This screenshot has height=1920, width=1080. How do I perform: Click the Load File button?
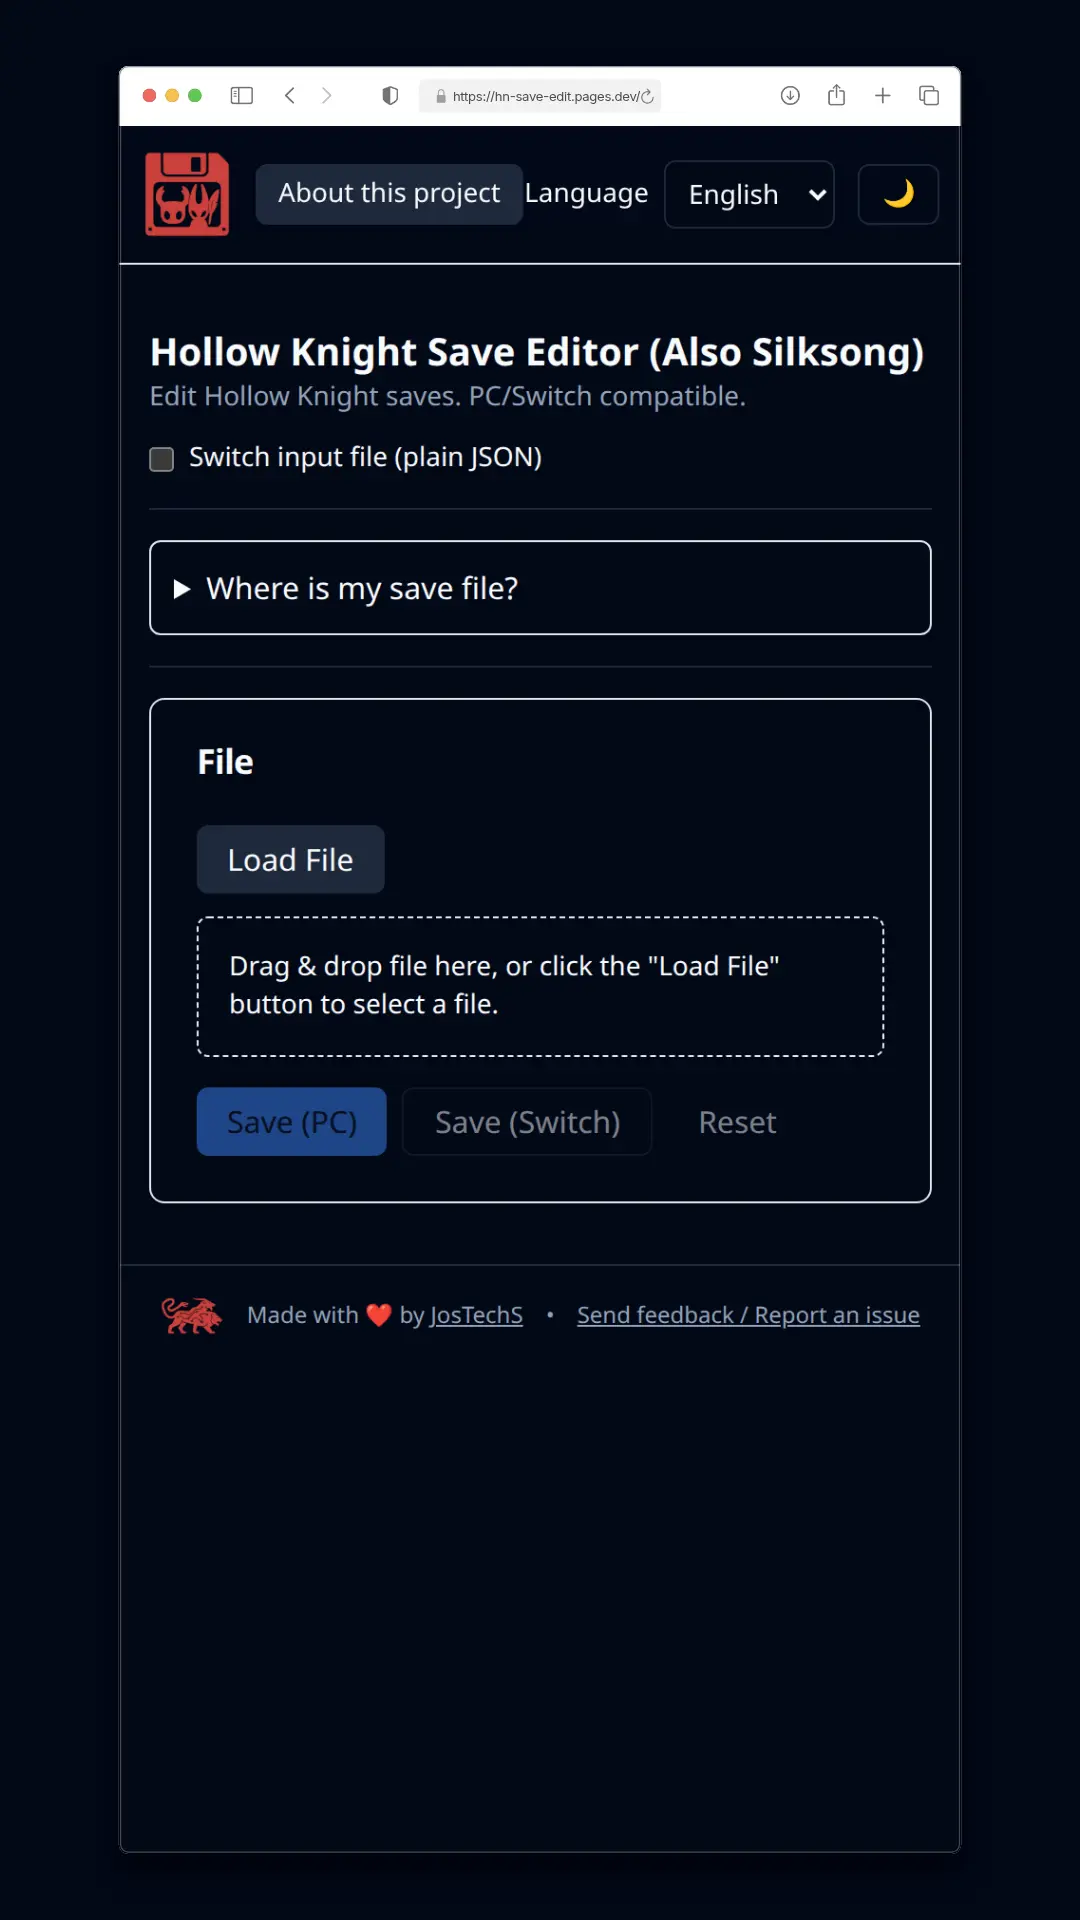click(x=290, y=860)
